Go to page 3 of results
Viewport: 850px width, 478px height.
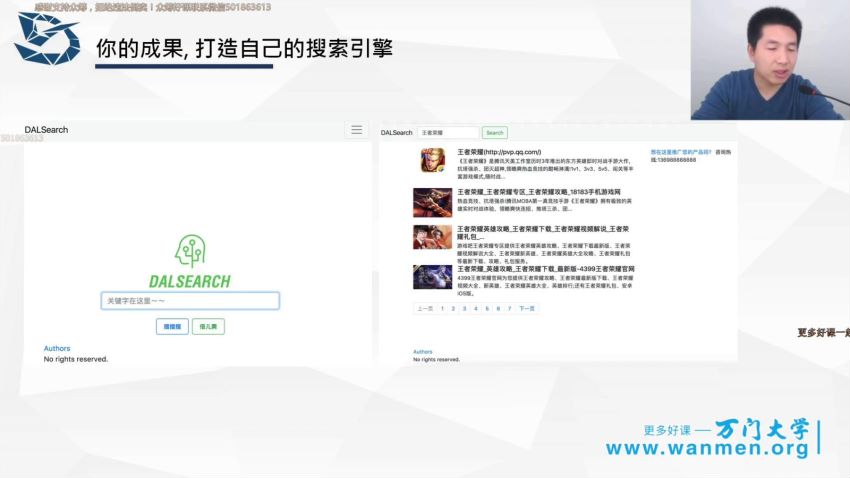464,309
